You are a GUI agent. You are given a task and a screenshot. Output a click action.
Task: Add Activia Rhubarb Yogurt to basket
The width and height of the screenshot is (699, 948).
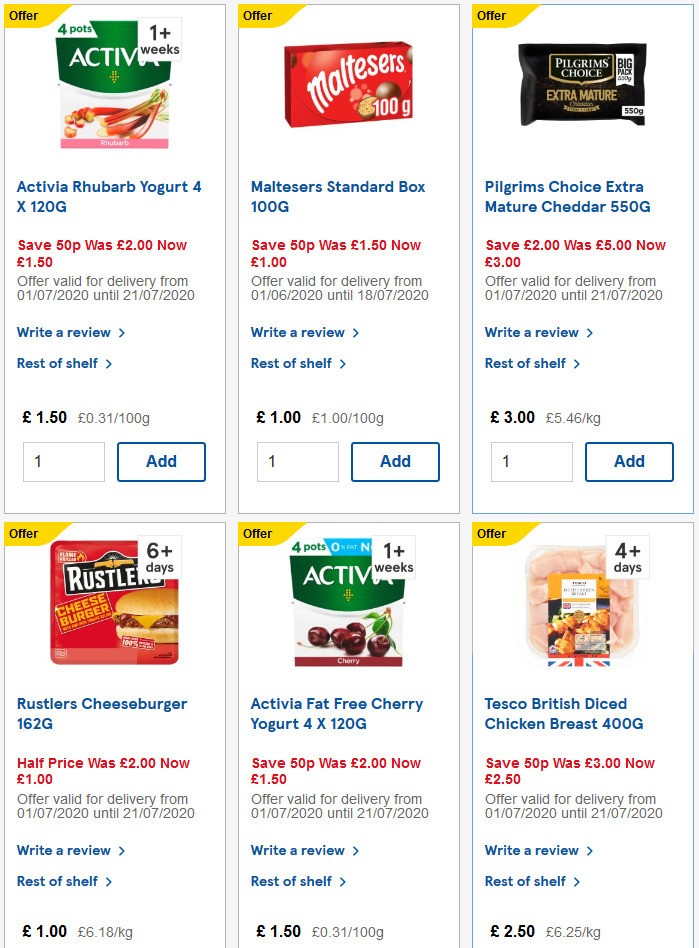pyautogui.click(x=161, y=461)
